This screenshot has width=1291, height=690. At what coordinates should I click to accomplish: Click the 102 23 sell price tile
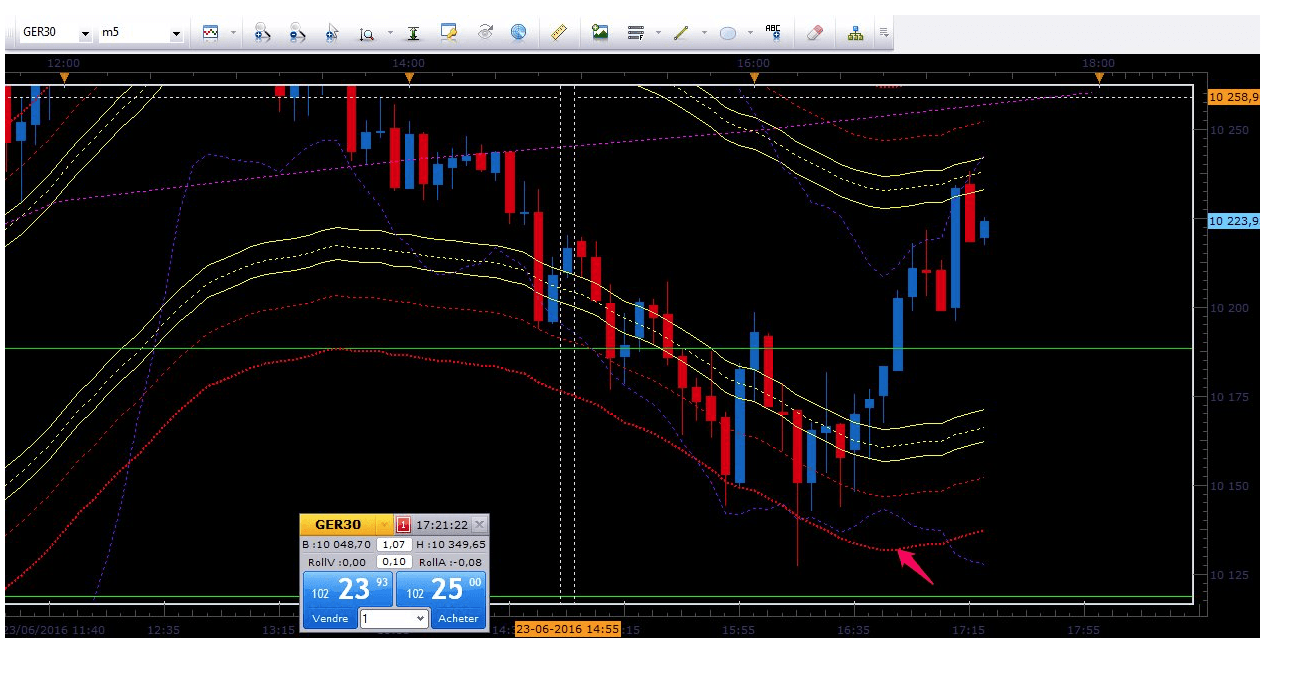point(347,589)
